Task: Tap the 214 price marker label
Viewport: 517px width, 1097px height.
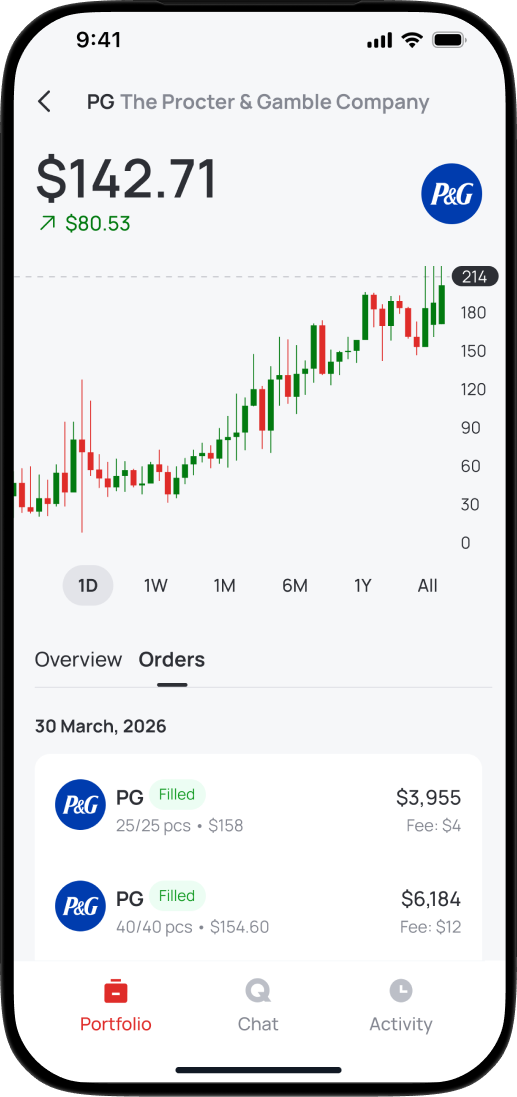Action: (475, 277)
